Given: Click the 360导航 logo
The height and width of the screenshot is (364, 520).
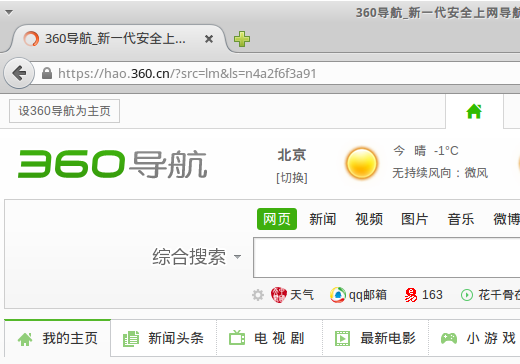Looking at the screenshot, I should pyautogui.click(x=112, y=164).
